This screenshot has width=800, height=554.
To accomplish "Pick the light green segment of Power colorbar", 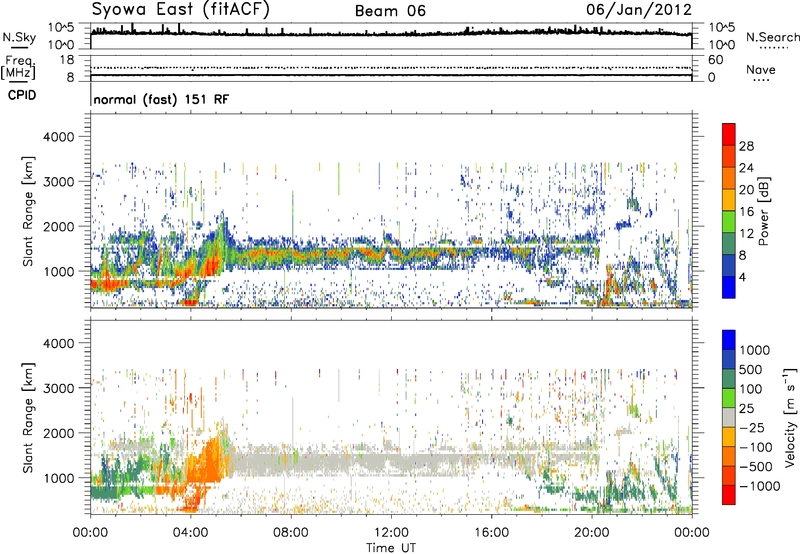I will coord(729,222).
